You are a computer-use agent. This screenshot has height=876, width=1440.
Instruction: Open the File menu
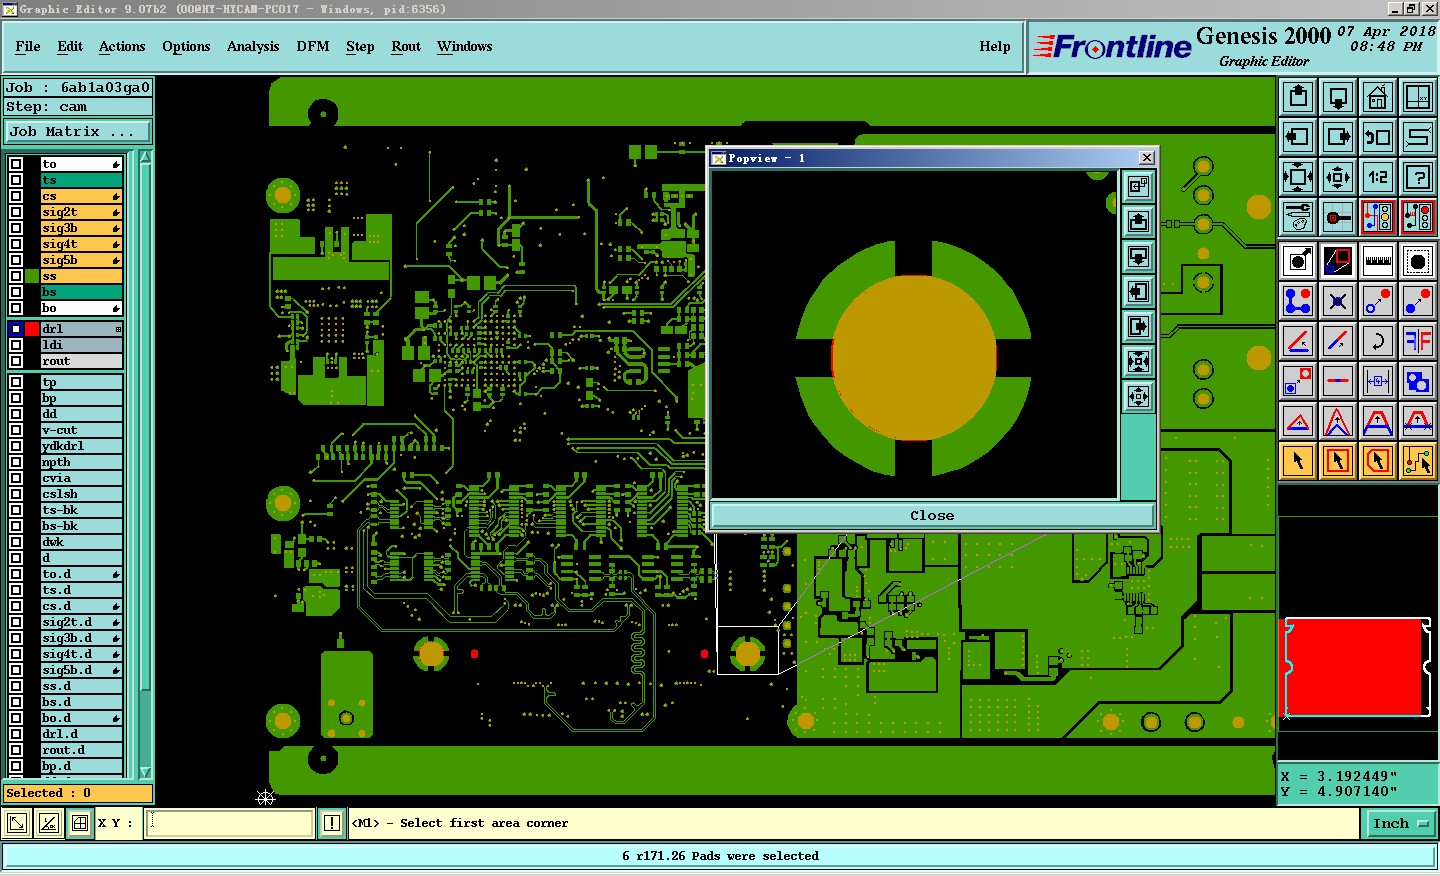[x=28, y=46]
